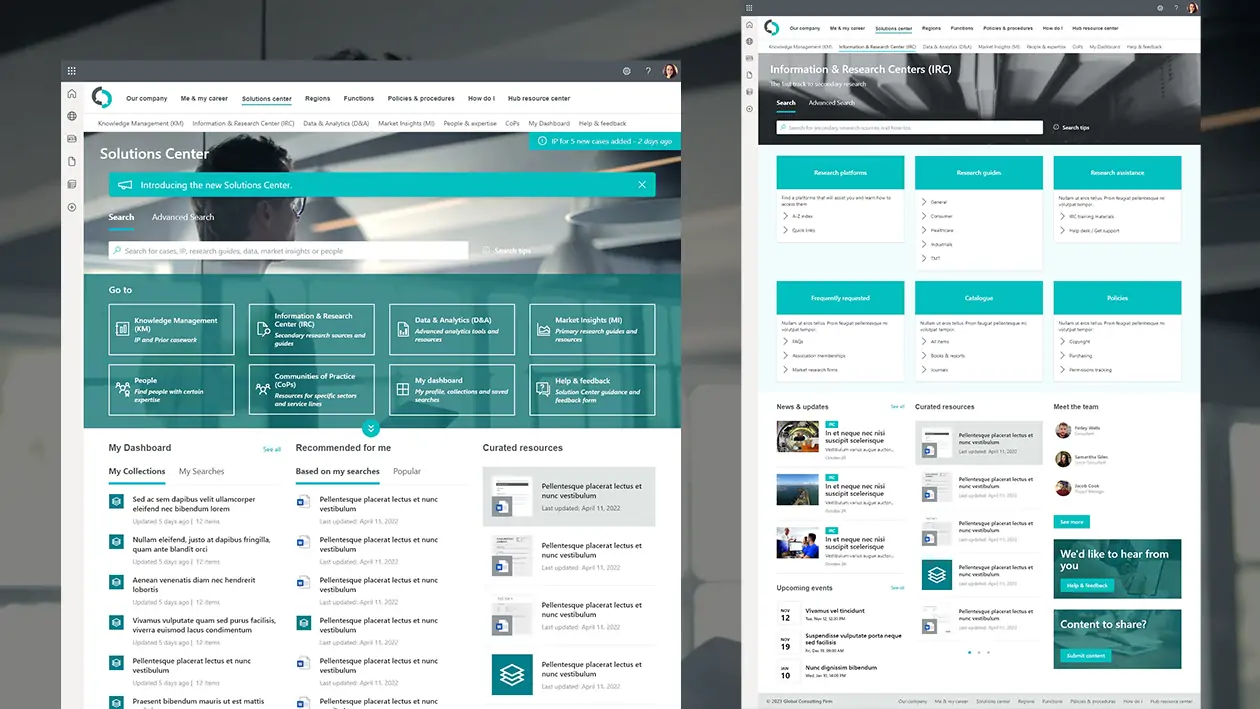Click the My dashboard tile icon

pyautogui.click(x=403, y=387)
